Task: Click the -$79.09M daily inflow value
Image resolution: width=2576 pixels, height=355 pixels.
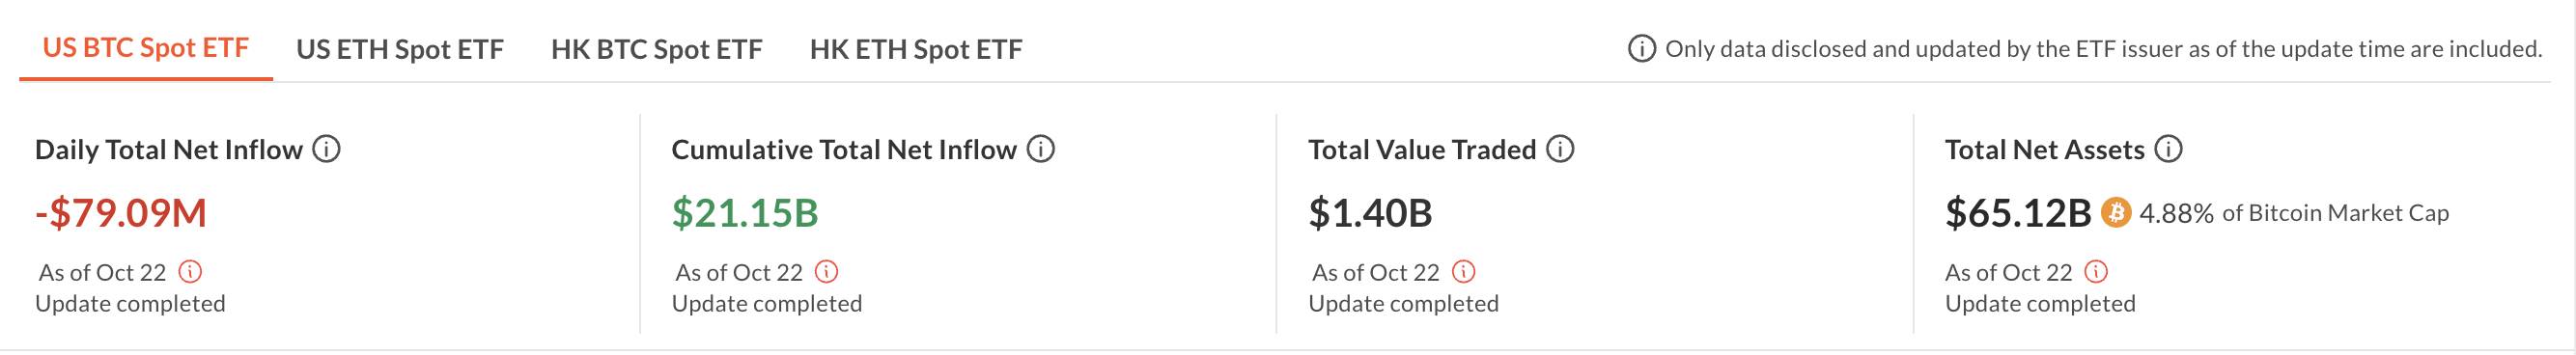Action: pyautogui.click(x=121, y=213)
